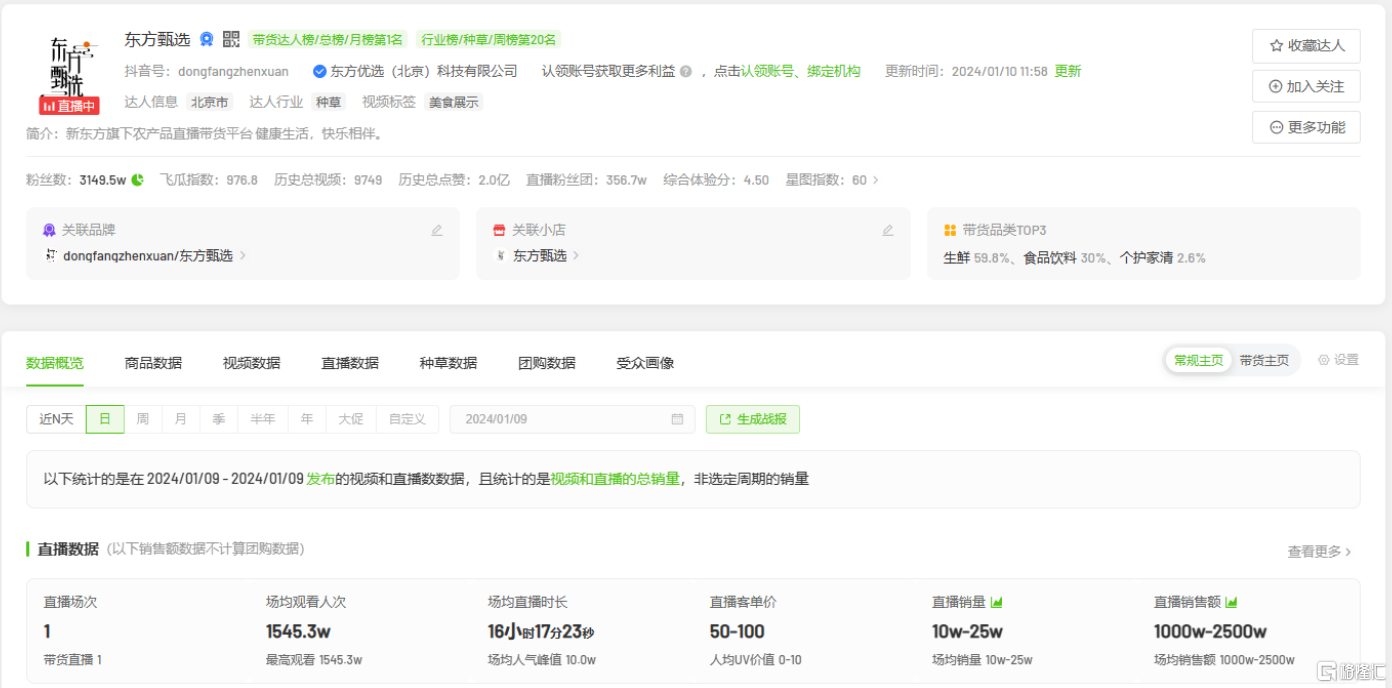Screen dimensions: 1392x688
Task: Click 生成战报 button
Action: [x=753, y=419]
